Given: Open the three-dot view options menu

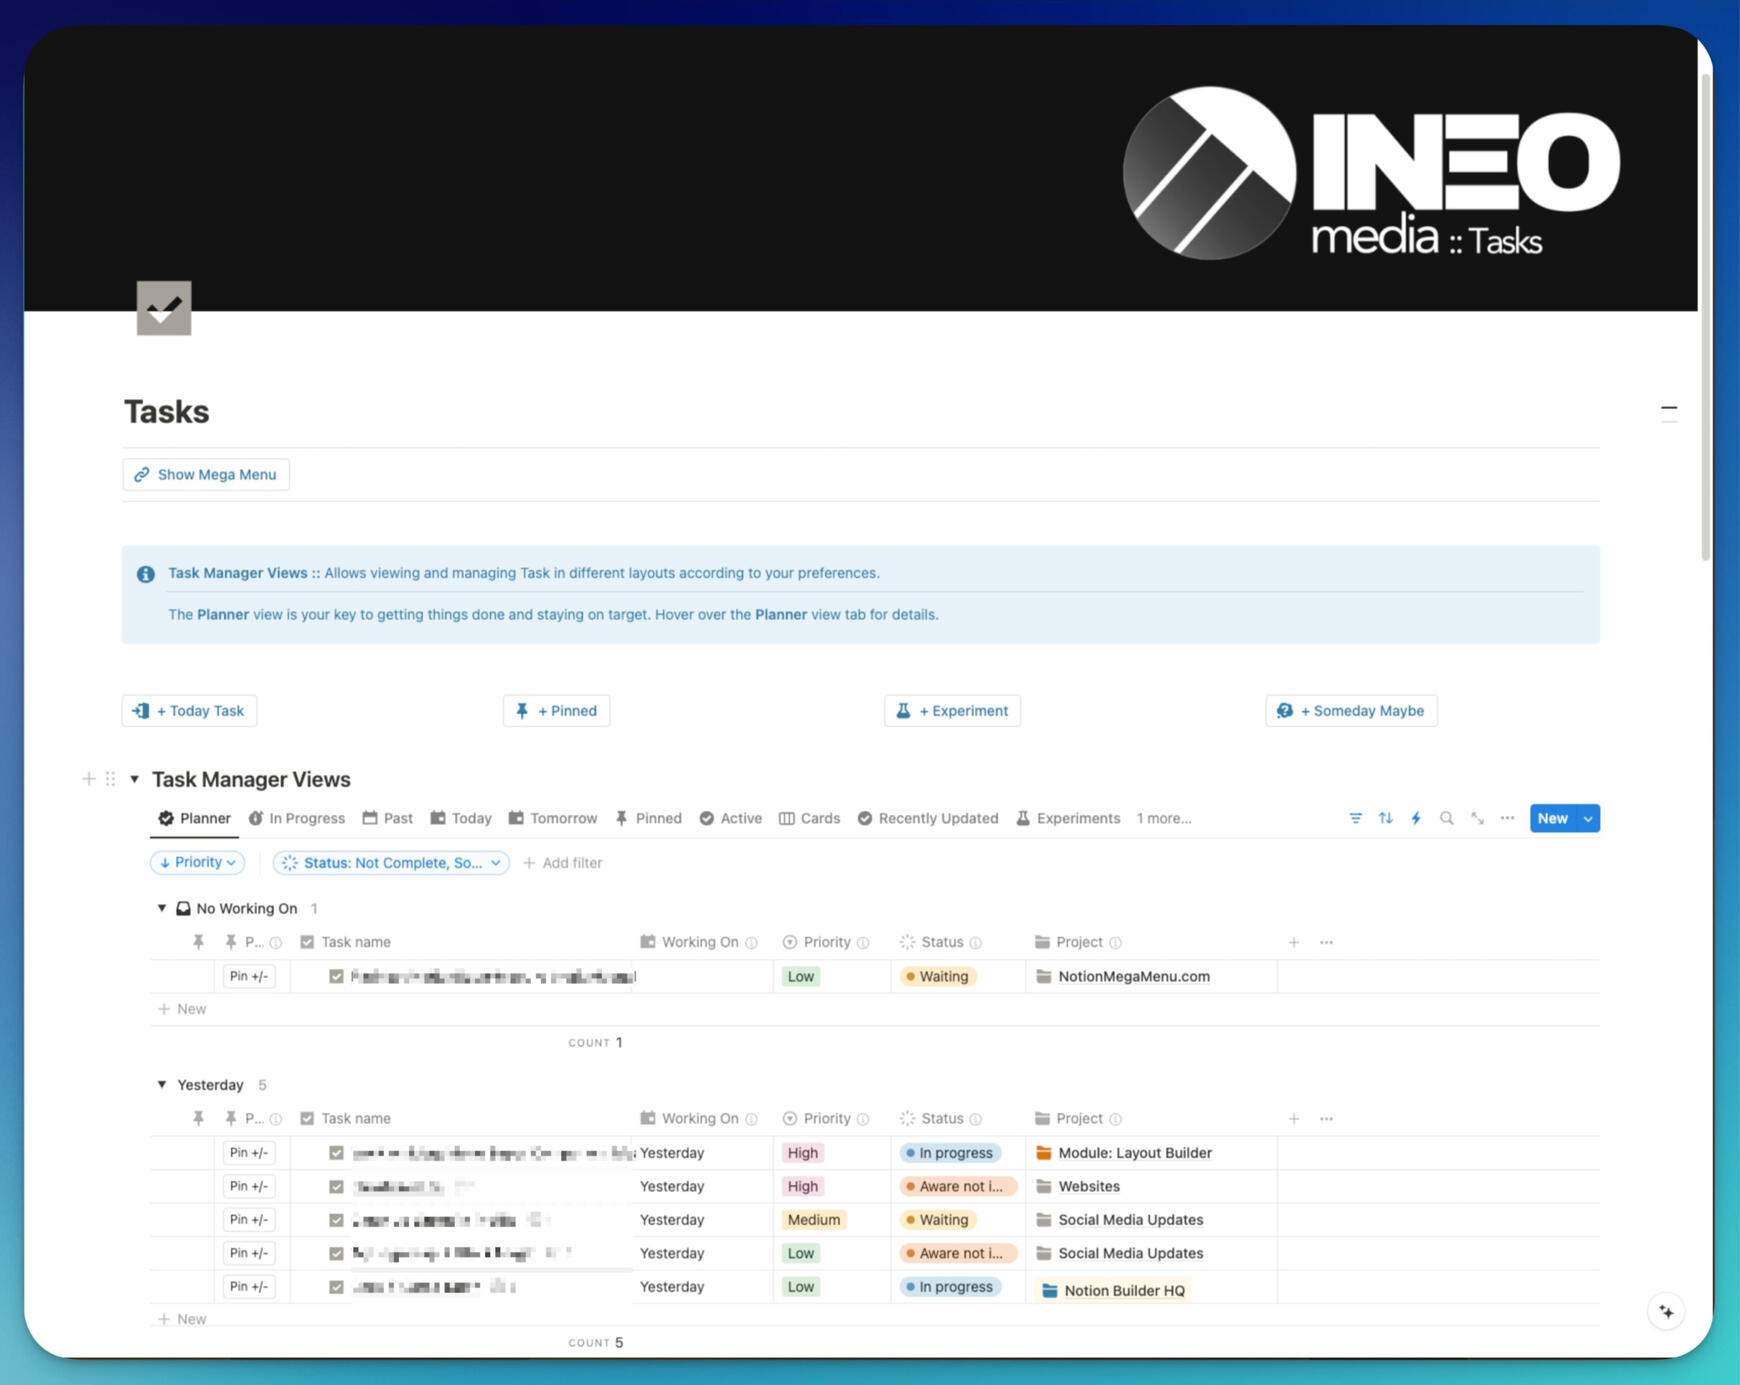Looking at the screenshot, I should [x=1507, y=818].
